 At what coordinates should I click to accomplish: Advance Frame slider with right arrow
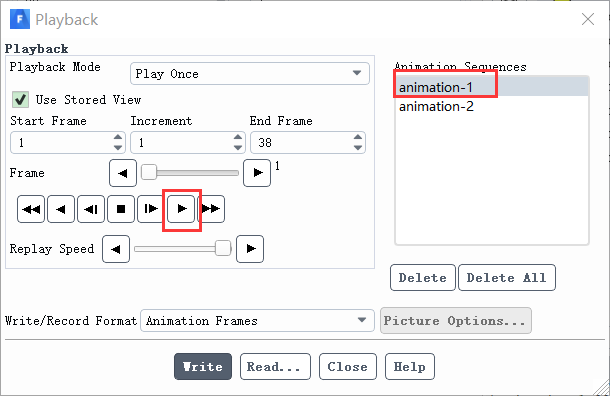pyautogui.click(x=257, y=173)
